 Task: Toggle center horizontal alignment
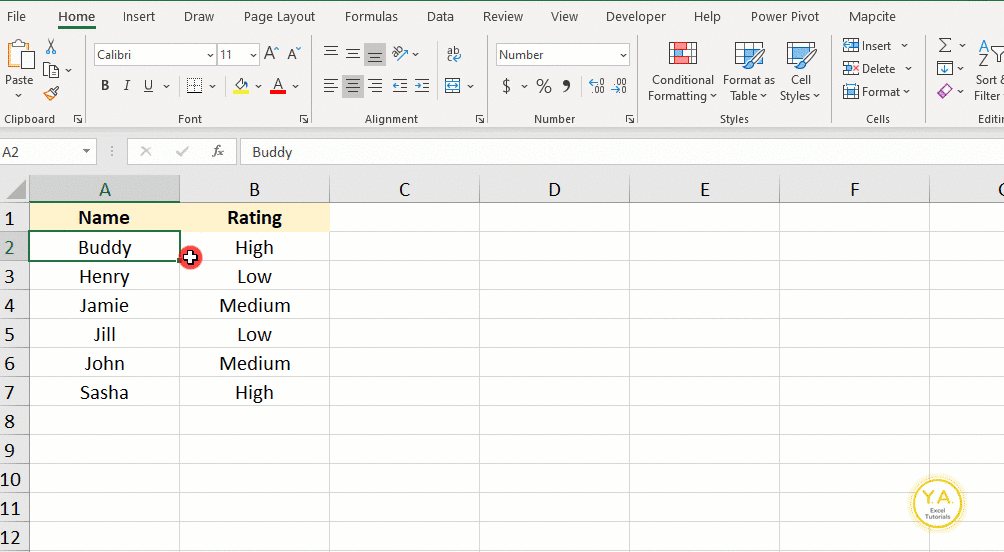tap(352, 86)
